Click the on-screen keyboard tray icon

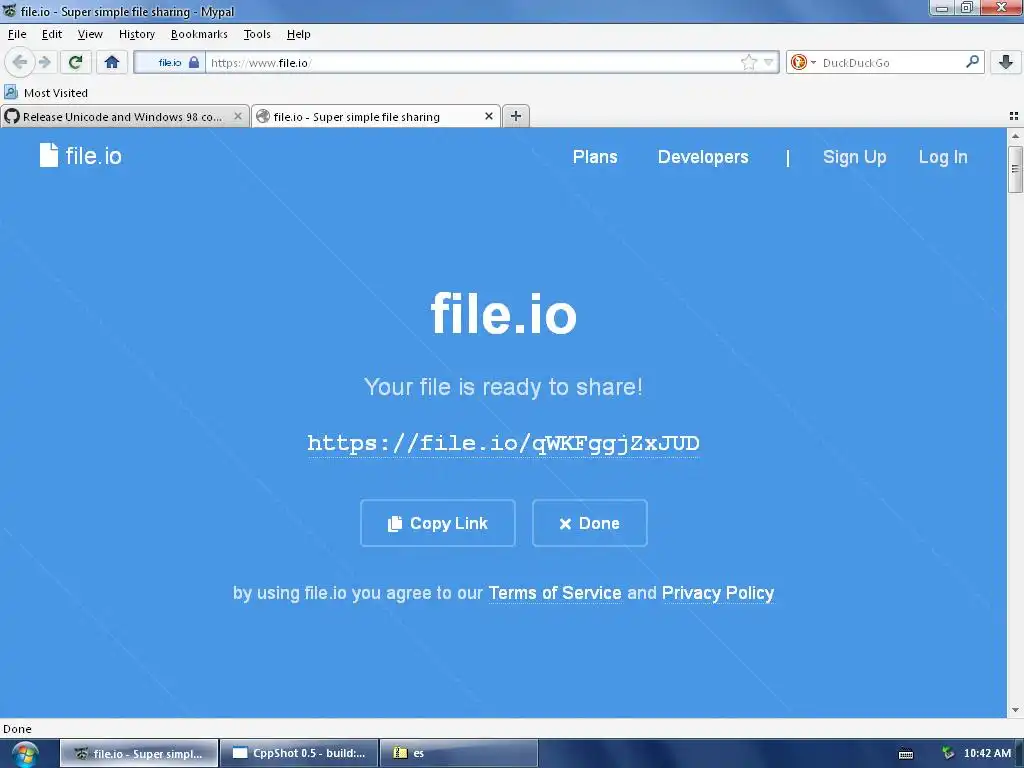906,754
